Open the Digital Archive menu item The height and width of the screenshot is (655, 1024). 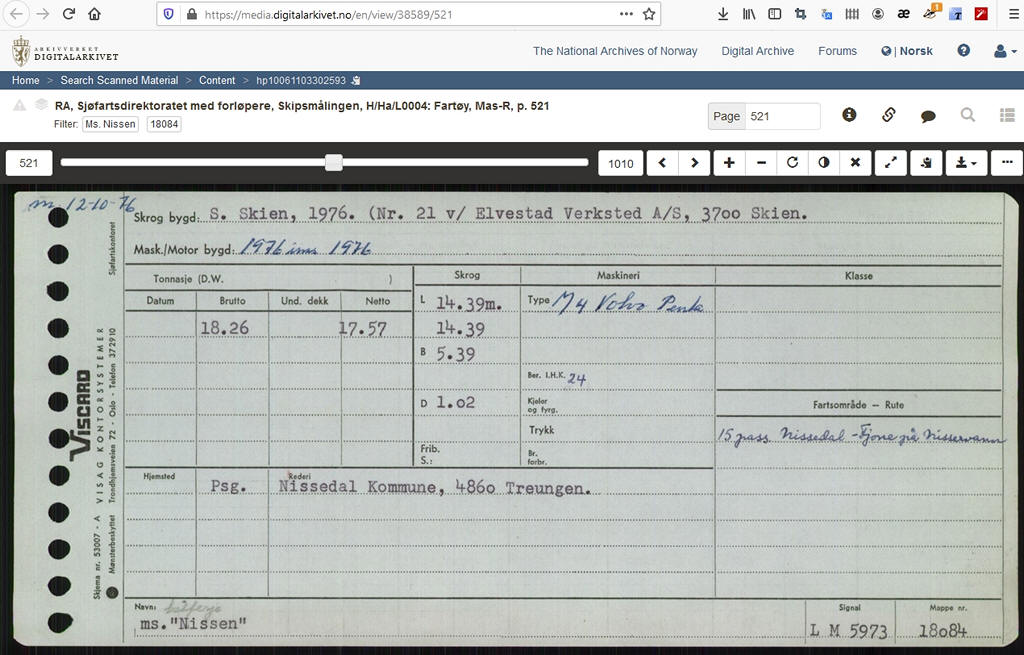757,51
